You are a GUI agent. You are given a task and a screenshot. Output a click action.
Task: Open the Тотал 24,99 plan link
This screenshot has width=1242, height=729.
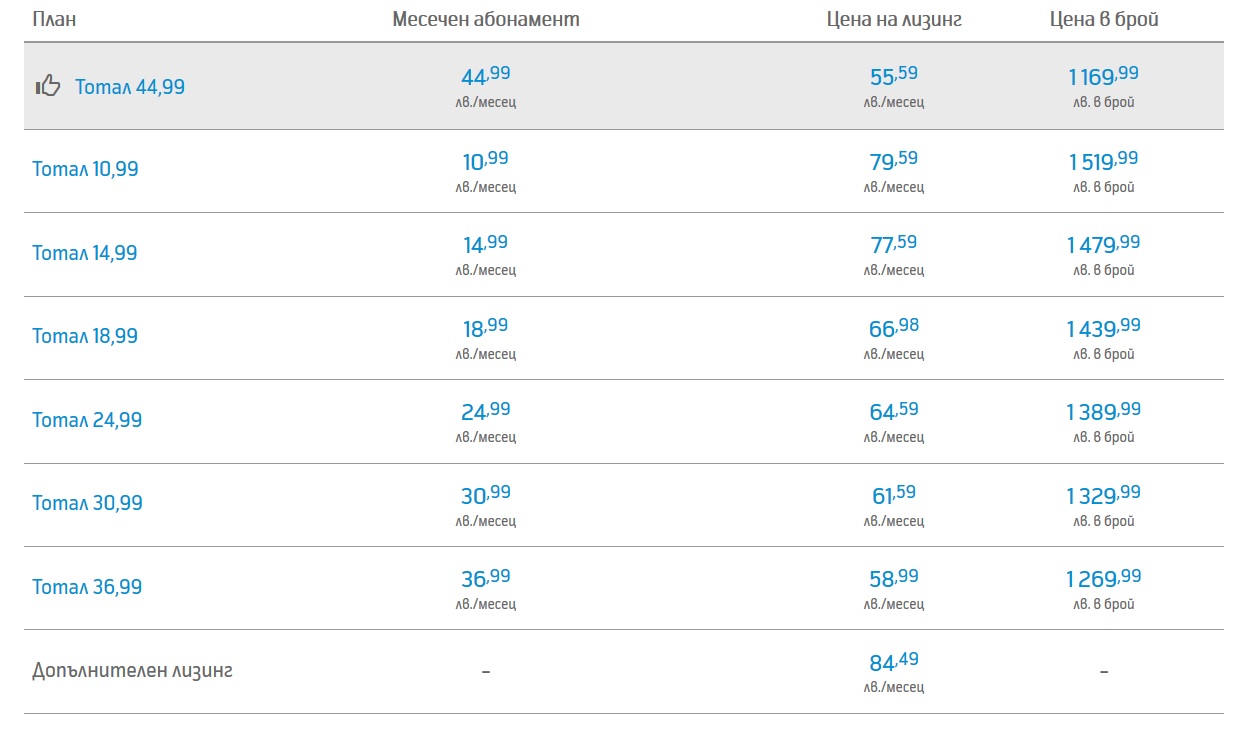coord(87,420)
